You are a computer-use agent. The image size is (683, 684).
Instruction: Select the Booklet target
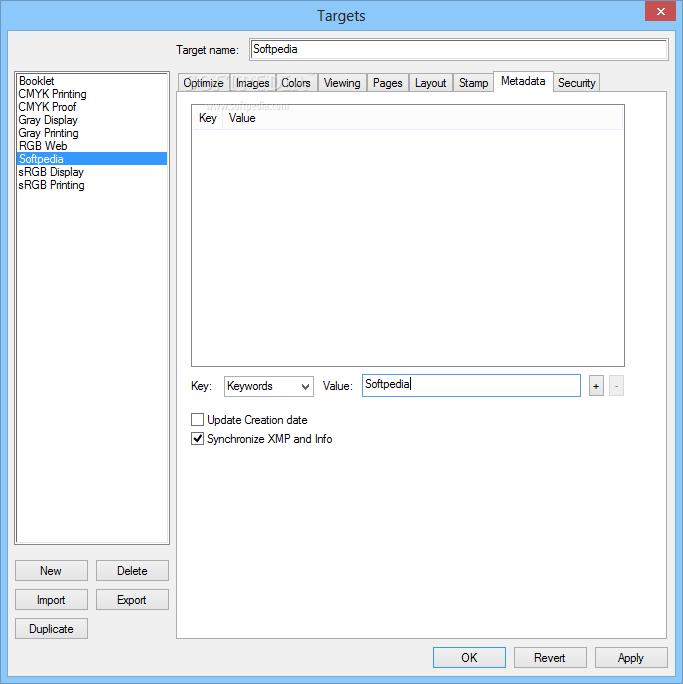click(x=92, y=81)
